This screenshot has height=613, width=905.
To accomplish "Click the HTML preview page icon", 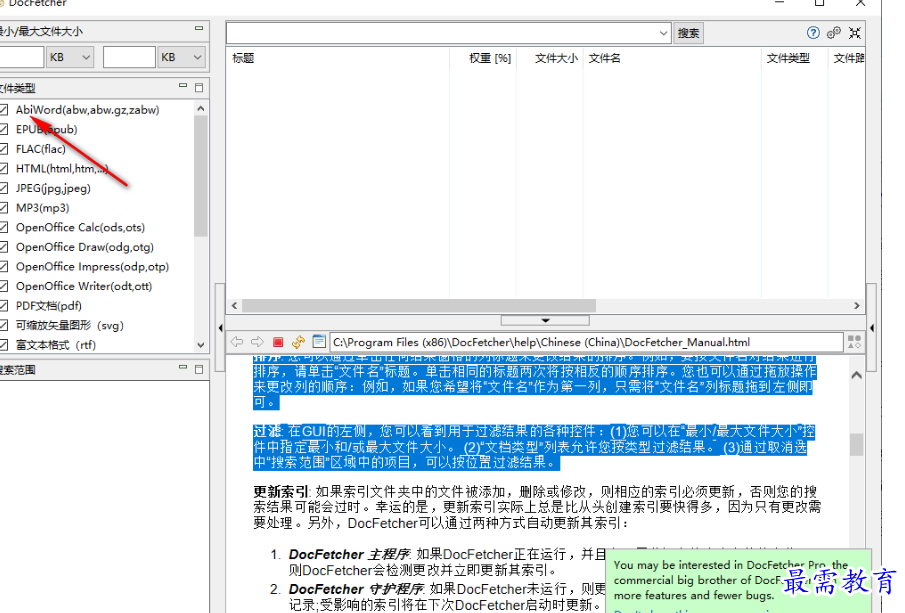I will pos(318,342).
